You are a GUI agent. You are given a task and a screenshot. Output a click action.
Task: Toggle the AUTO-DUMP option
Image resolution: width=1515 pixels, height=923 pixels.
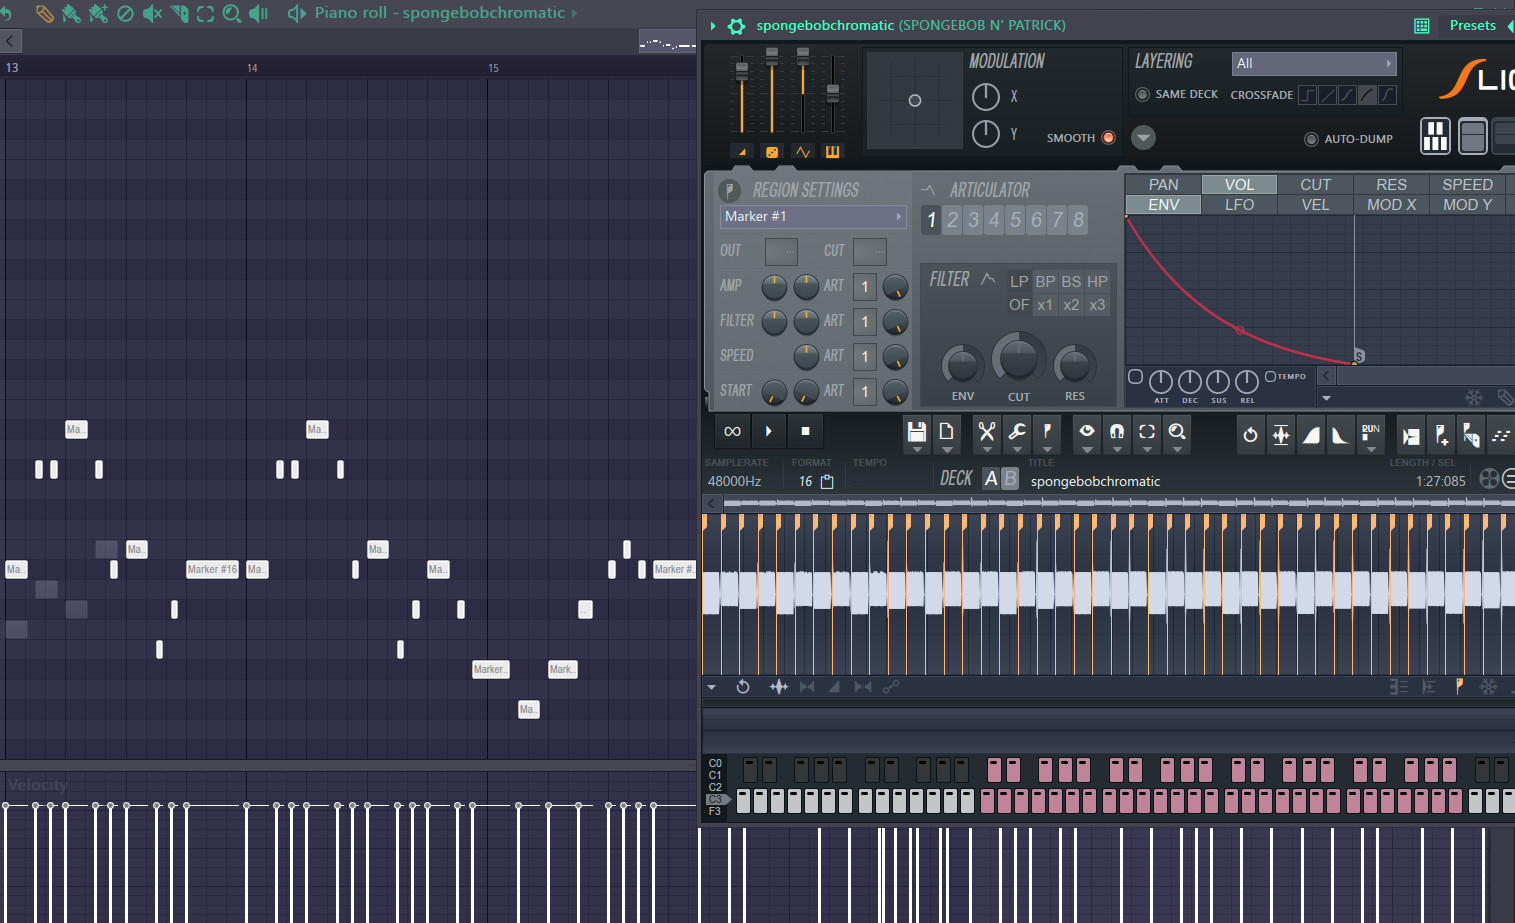coord(1311,139)
